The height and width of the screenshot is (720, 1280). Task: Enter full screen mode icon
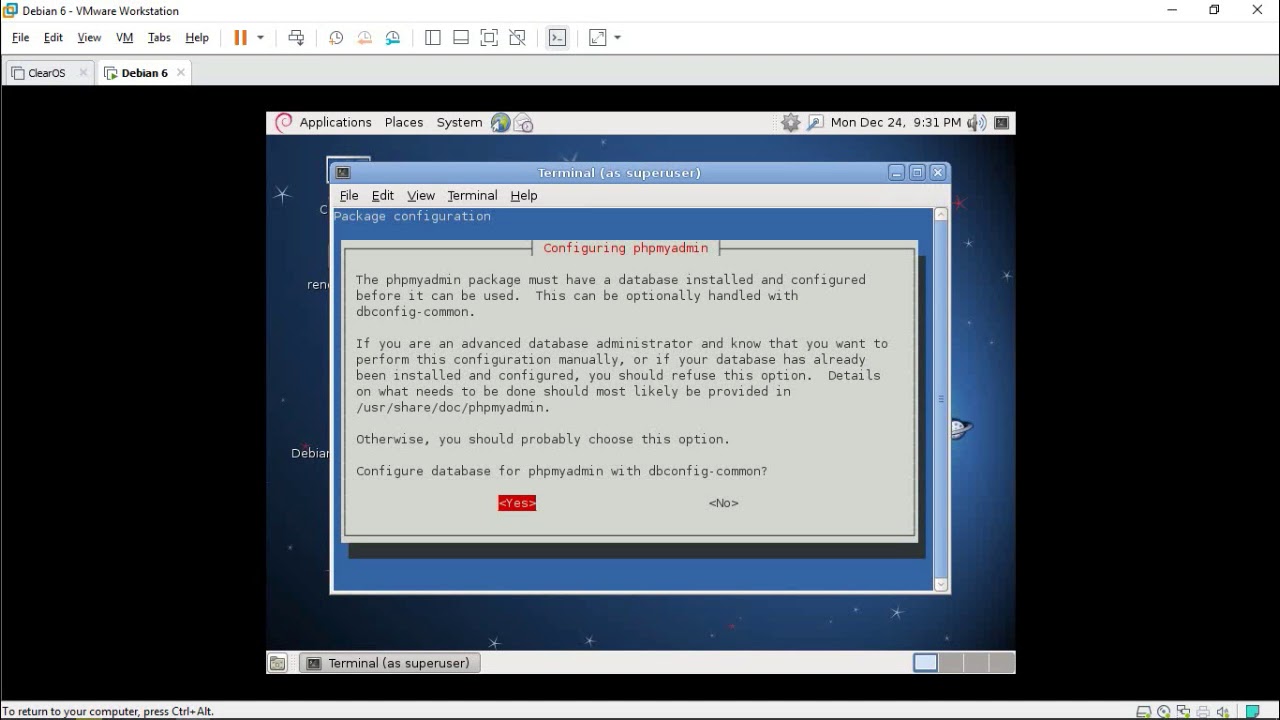click(489, 38)
